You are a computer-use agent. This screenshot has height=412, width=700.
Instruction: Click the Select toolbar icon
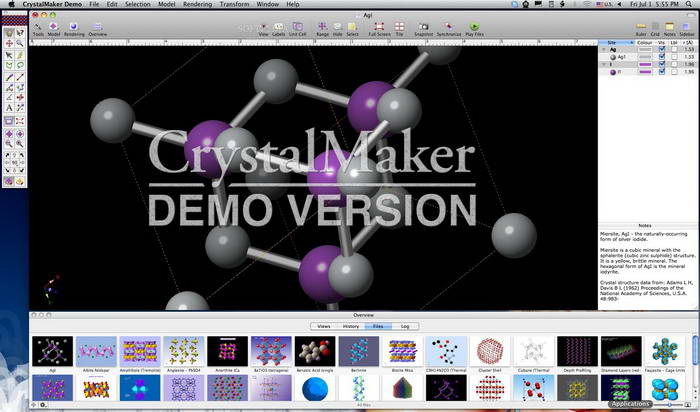[x=352, y=29]
